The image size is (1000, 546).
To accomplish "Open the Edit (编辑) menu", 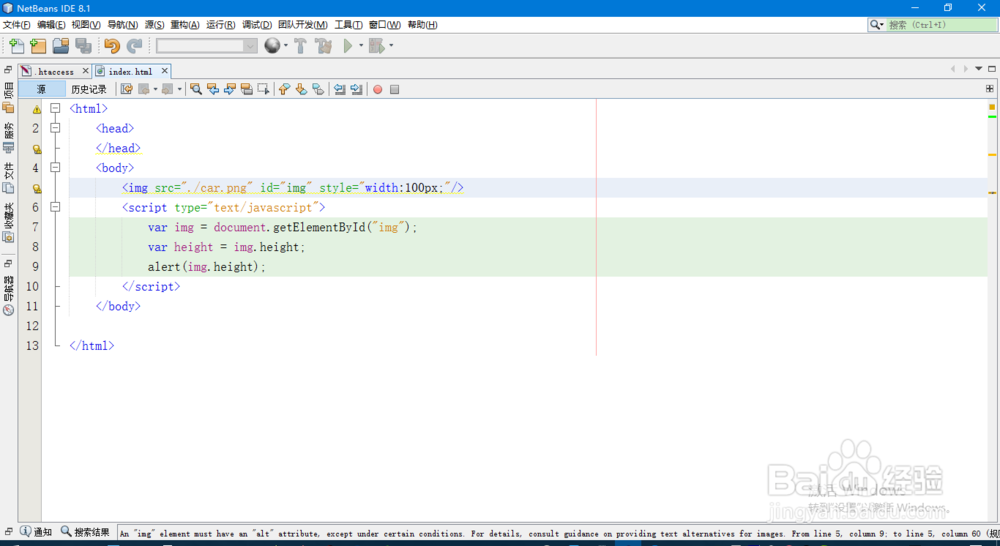I will [x=50, y=25].
